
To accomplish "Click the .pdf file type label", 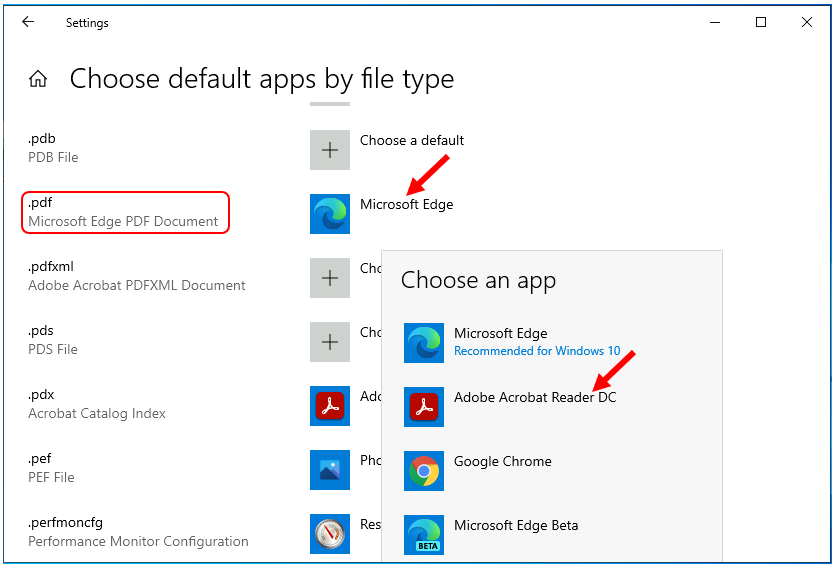I will pos(41,203).
